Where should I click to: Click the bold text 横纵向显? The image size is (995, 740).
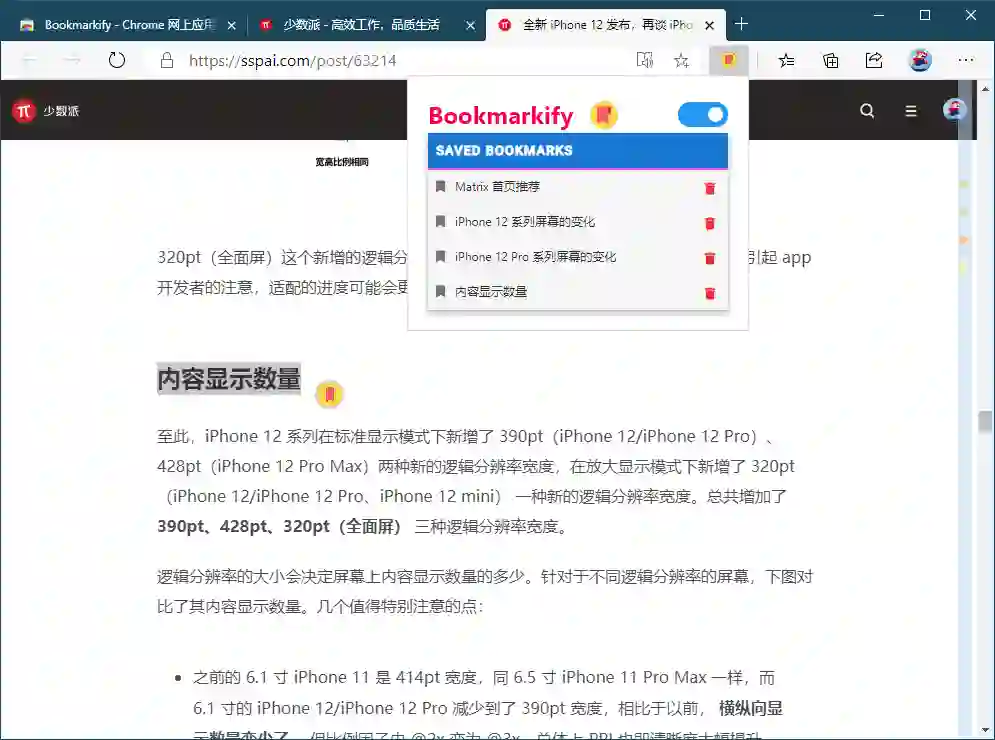tap(751, 708)
